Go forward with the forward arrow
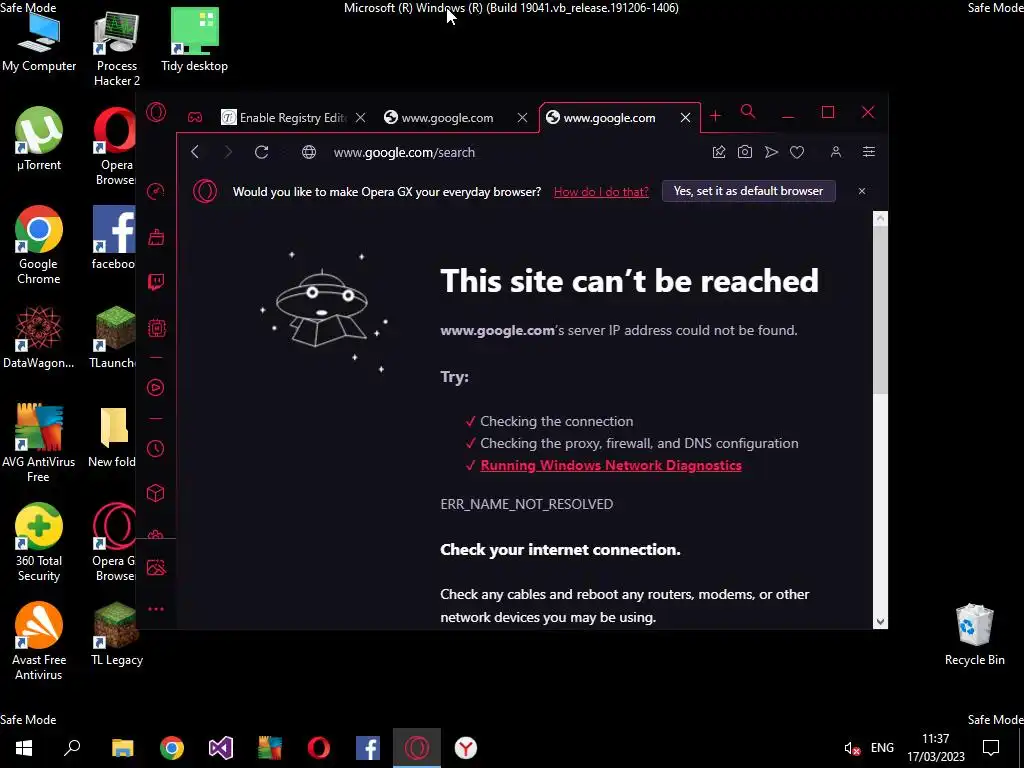 tap(228, 152)
